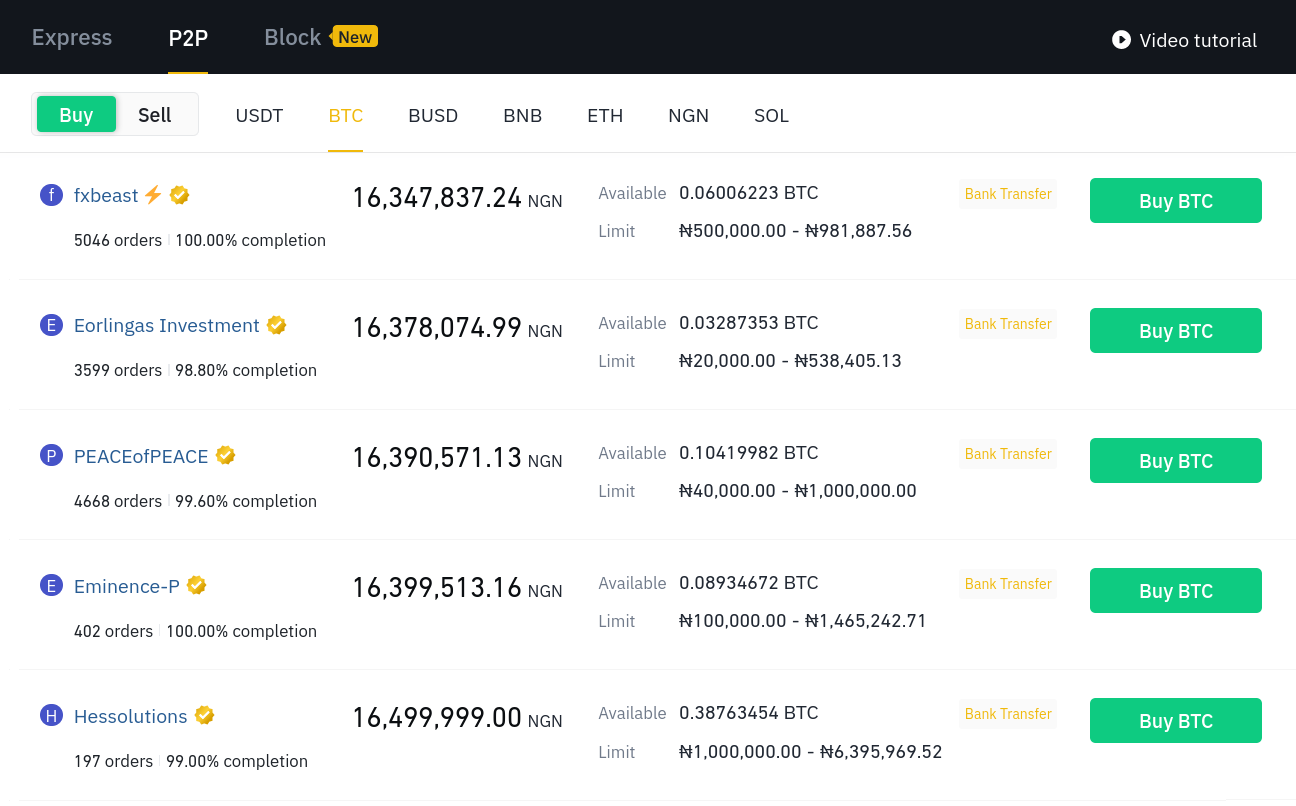1296x806 pixels.
Task: Click fxbeast's 5046 orders count
Action: click(x=118, y=240)
